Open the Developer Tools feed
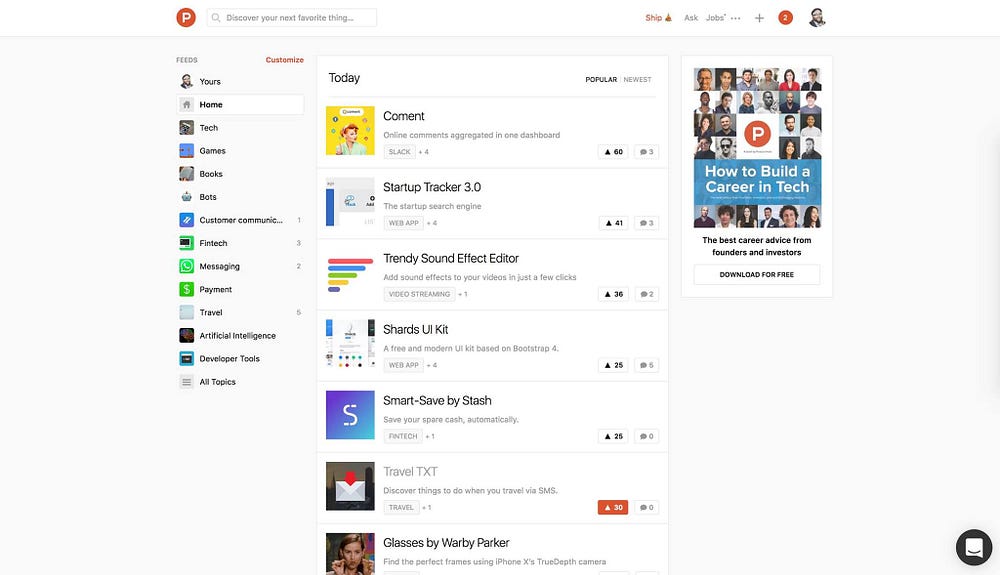The height and width of the screenshot is (575, 1000). [x=240, y=359]
